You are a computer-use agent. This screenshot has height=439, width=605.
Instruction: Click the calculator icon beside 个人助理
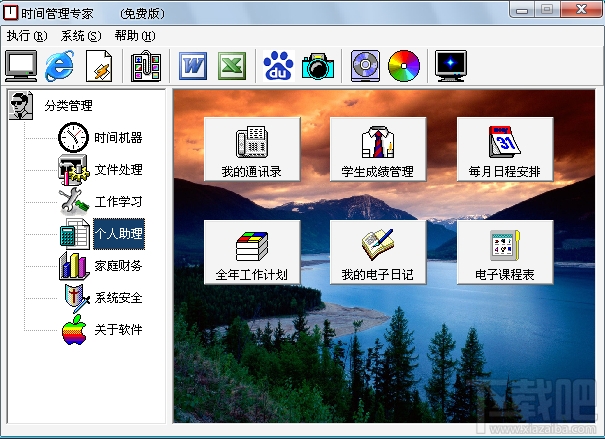coord(75,234)
